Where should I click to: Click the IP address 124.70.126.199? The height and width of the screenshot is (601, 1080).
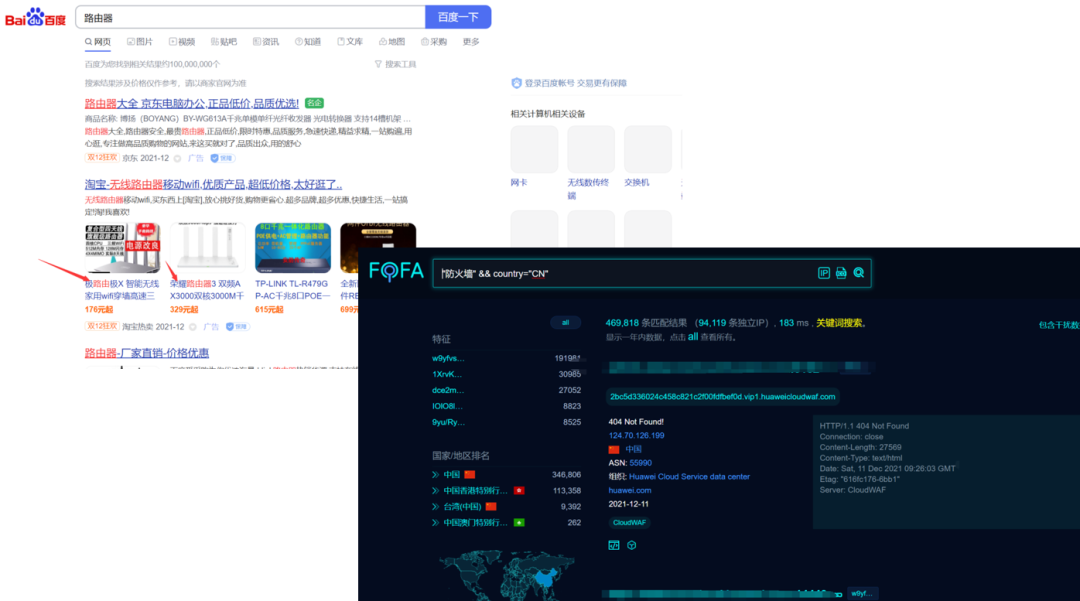636,435
